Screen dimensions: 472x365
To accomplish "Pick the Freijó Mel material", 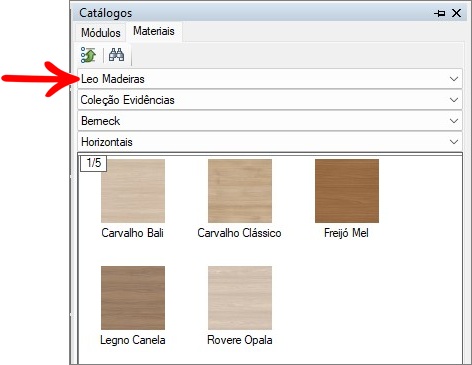I will pos(347,191).
